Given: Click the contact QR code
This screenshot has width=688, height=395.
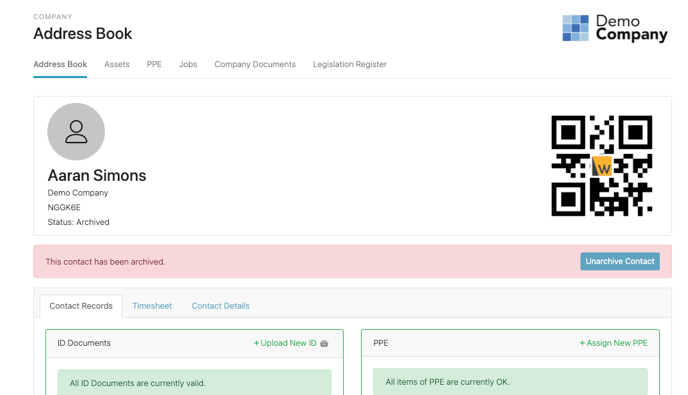Looking at the screenshot, I should 602,166.
